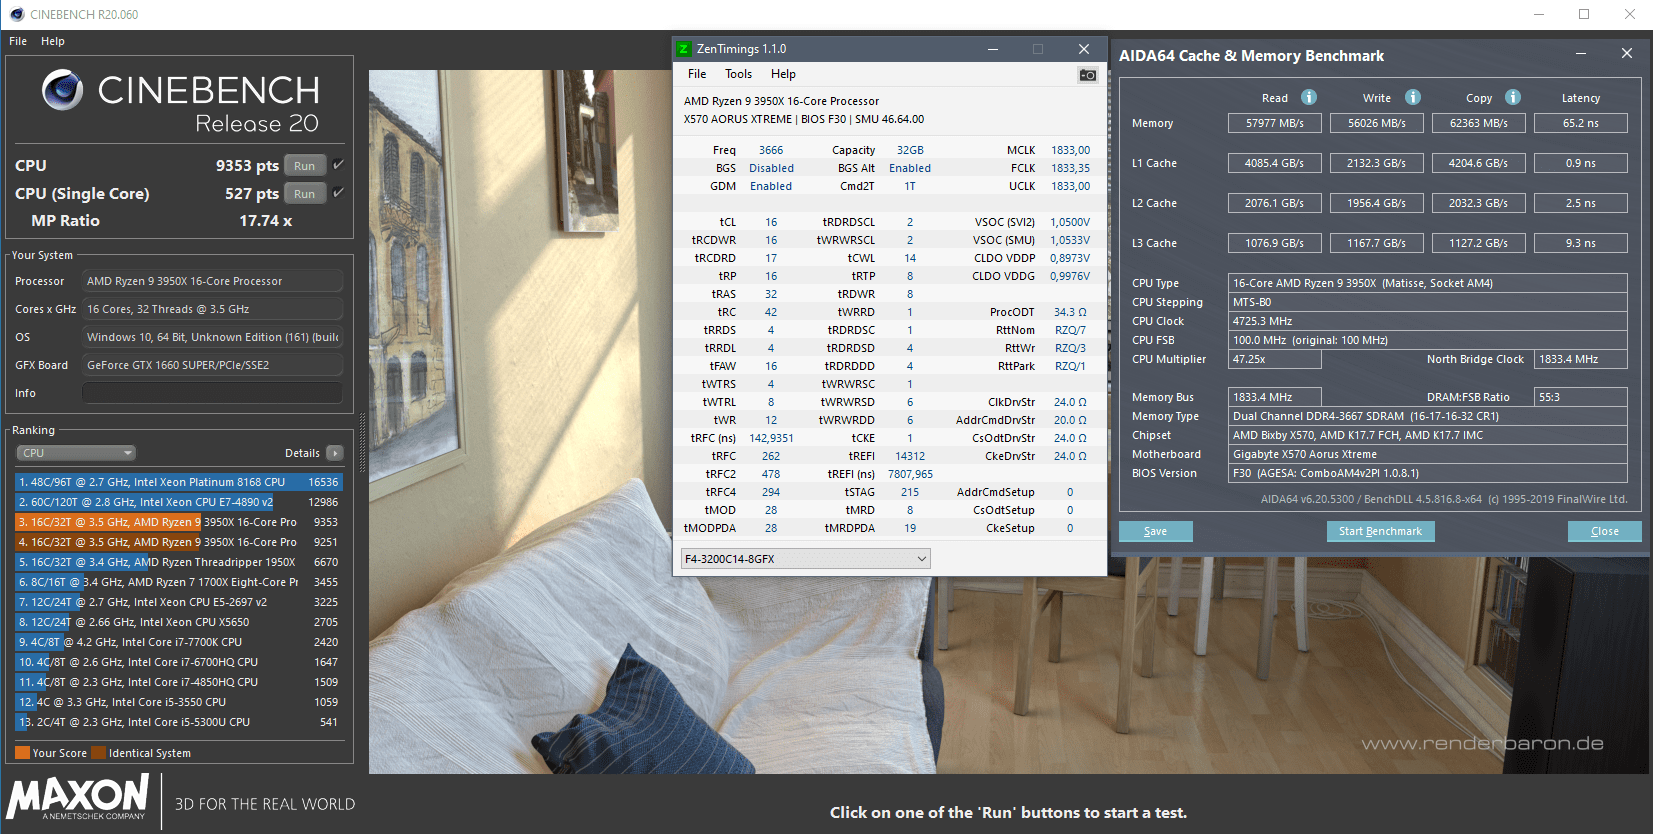Select ranking row Intel Xeon Platinum 8168
Viewport: 1653px width, 834px height.
pos(178,482)
